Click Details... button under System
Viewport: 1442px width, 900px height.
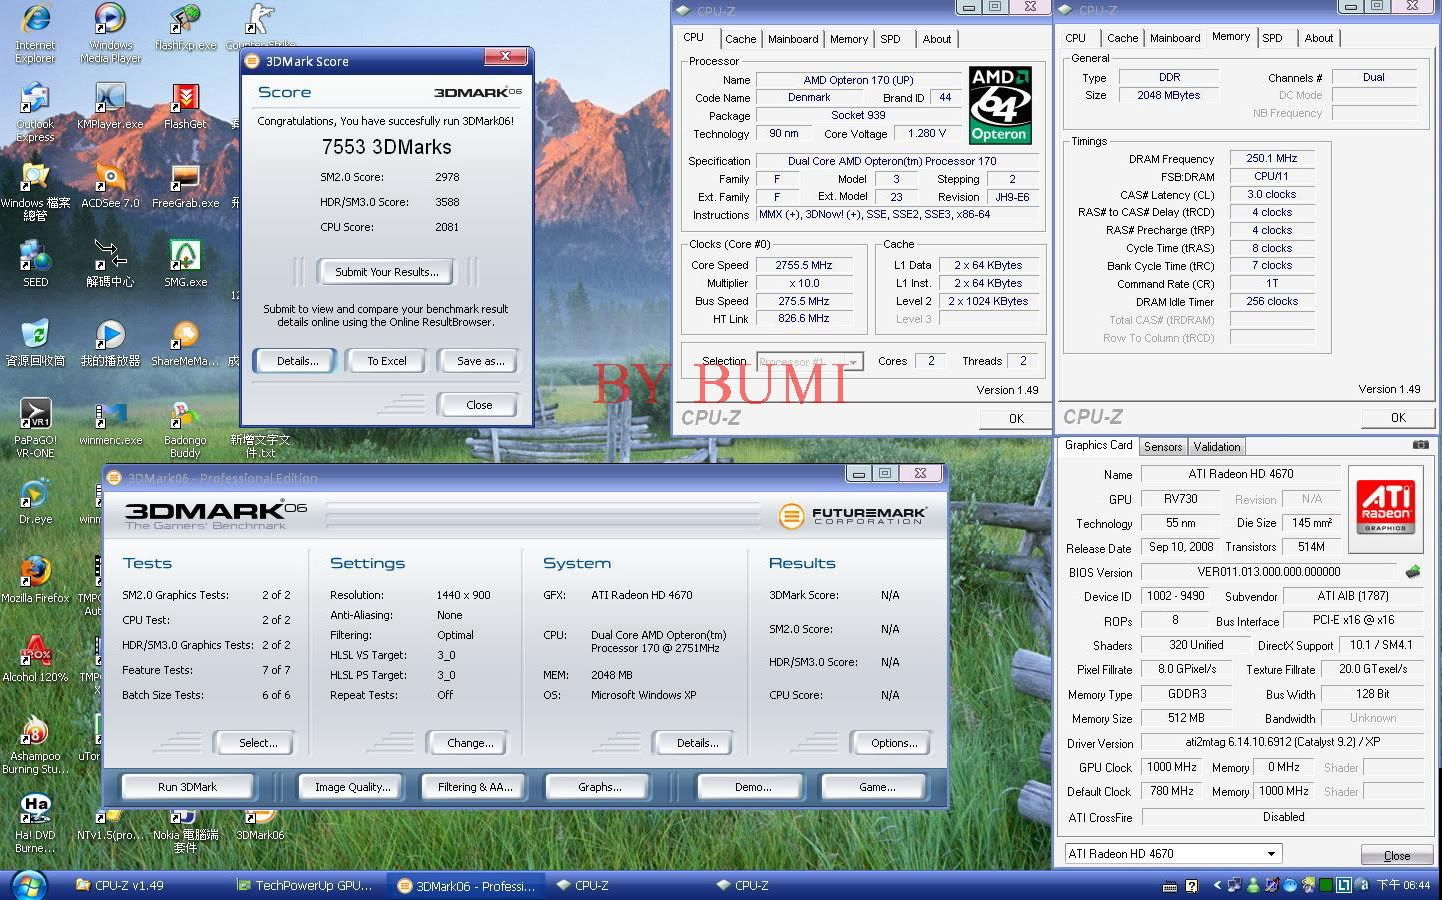pyautogui.click(x=697, y=743)
